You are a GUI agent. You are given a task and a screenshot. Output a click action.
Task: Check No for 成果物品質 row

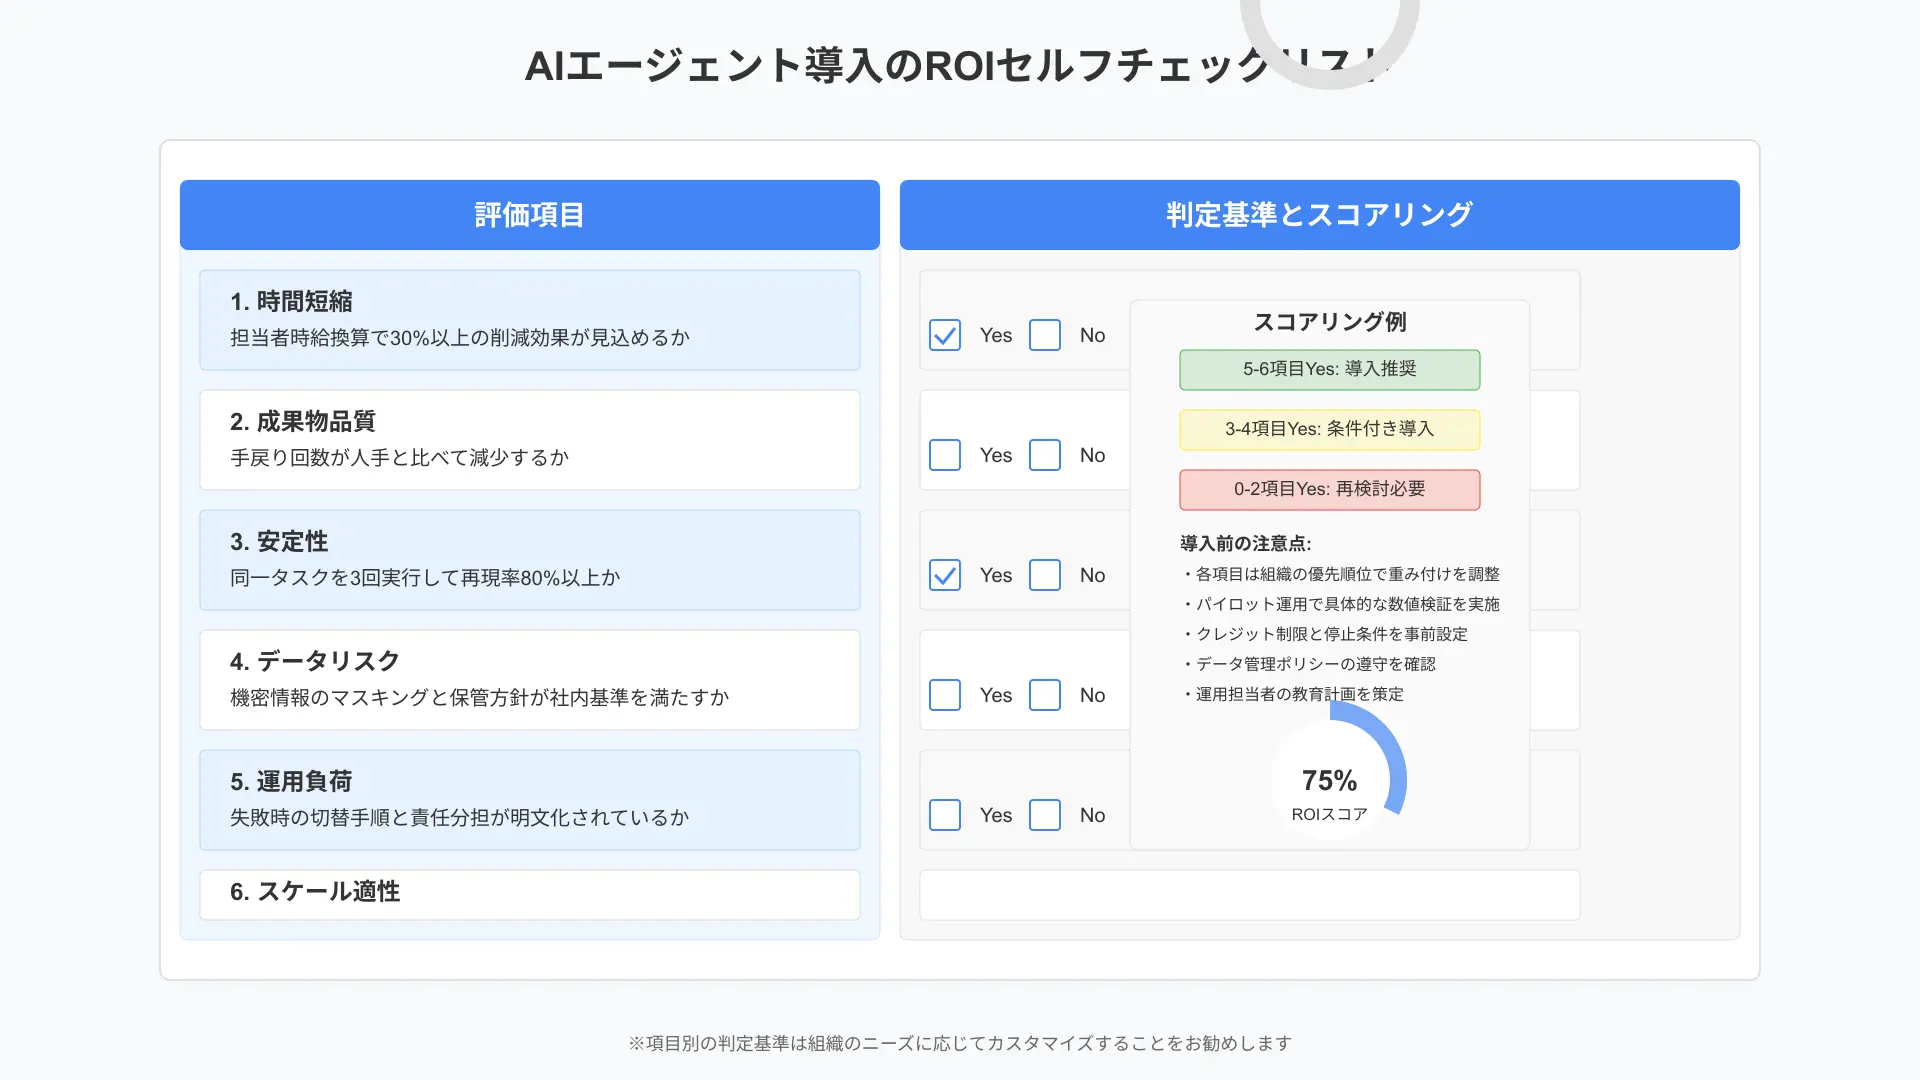pyautogui.click(x=1045, y=455)
